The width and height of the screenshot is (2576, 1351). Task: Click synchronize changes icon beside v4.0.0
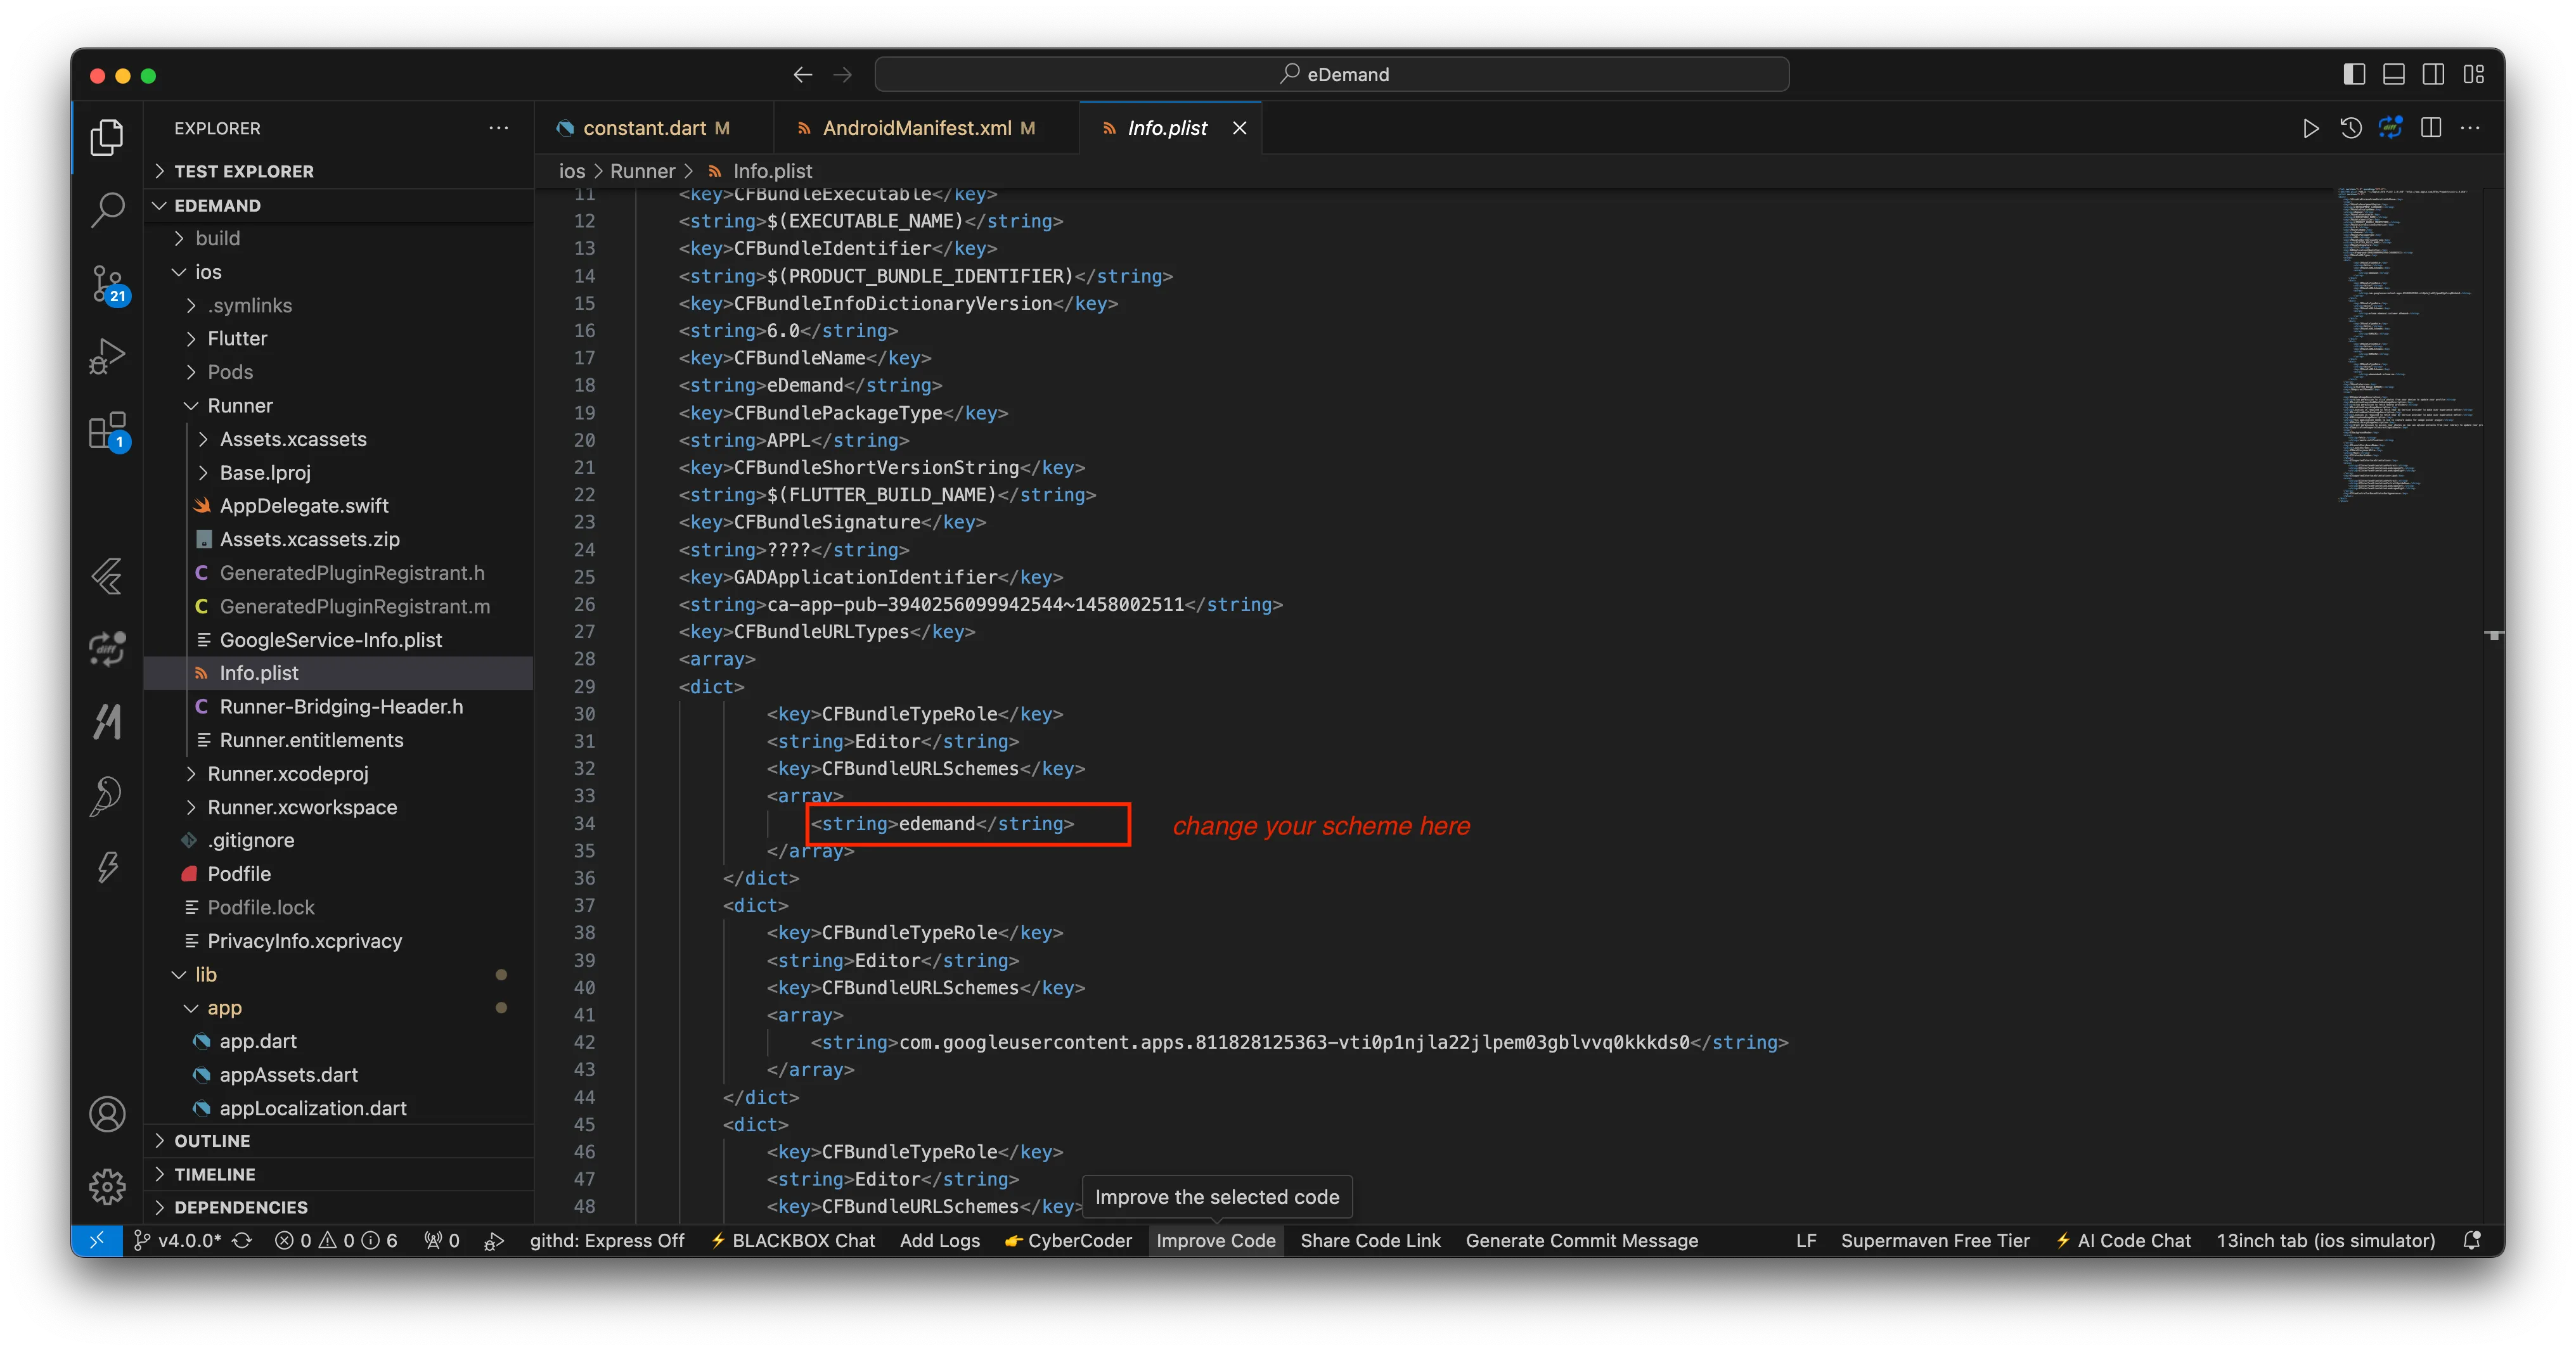242,1240
